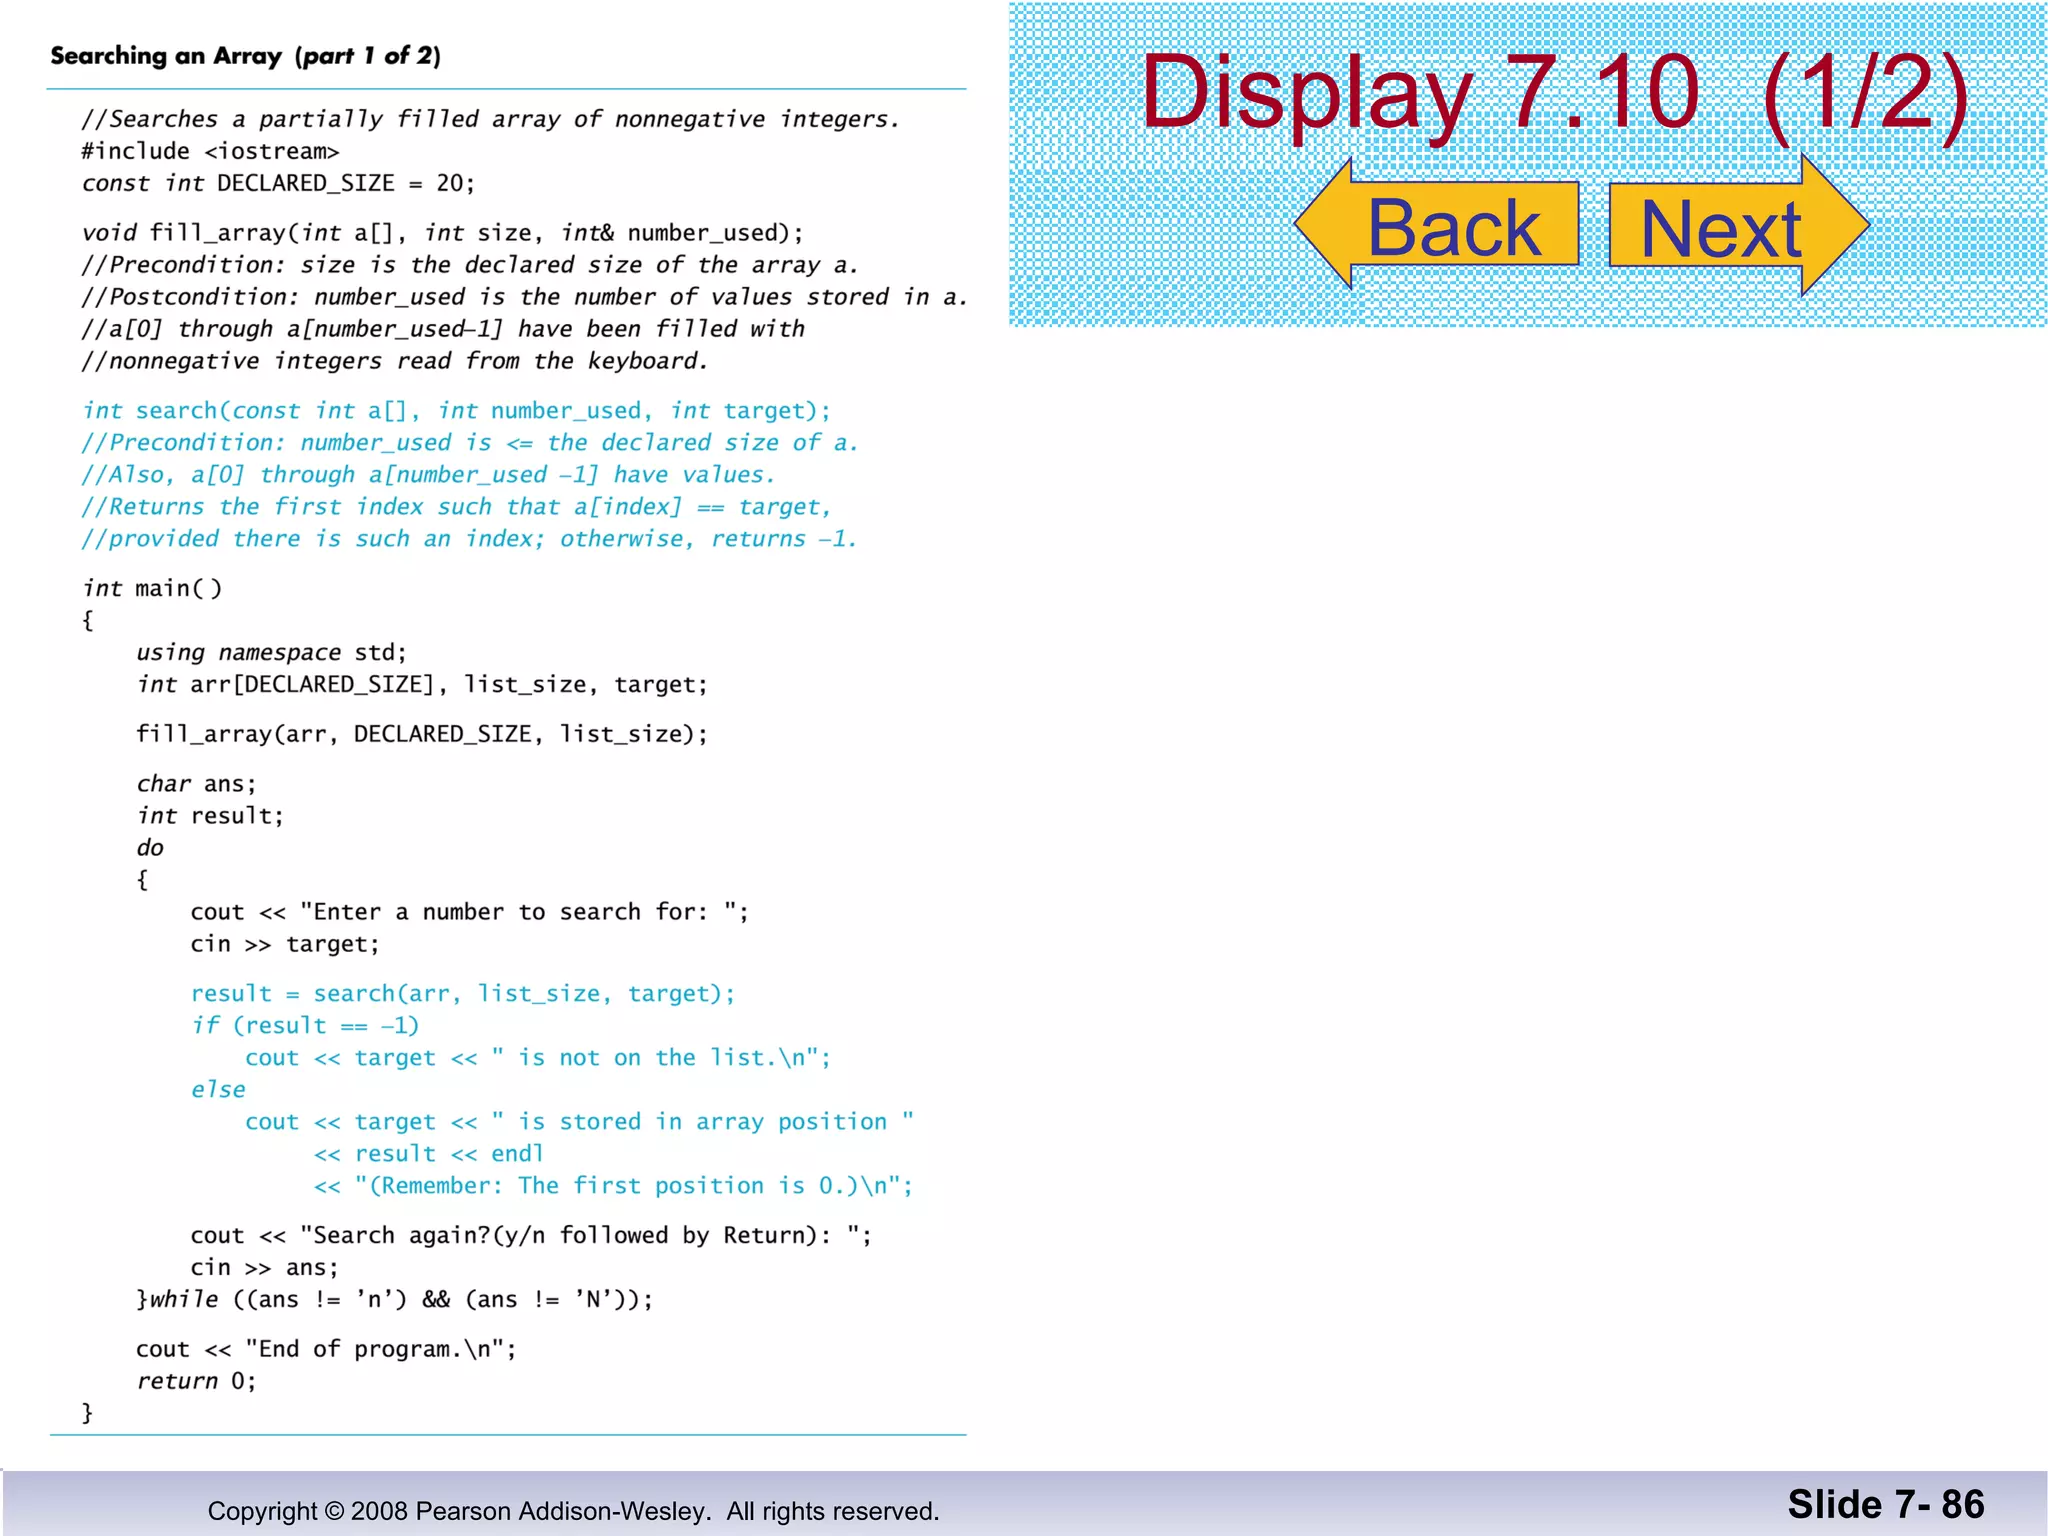This screenshot has width=2048, height=1536.
Task: Click the '//Returns the first index' comment
Action: [457, 507]
